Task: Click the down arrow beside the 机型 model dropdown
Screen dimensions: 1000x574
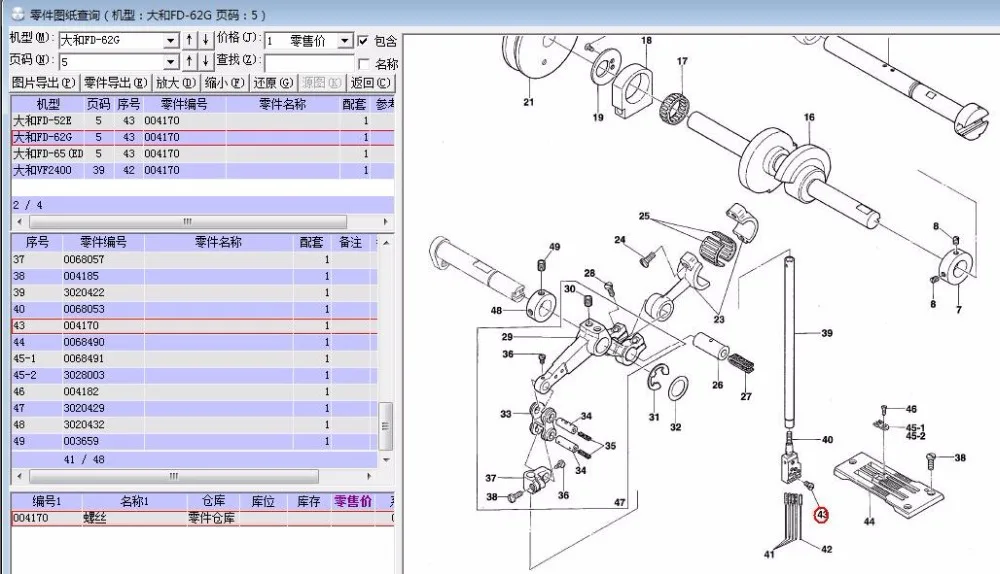Action: tap(205, 40)
